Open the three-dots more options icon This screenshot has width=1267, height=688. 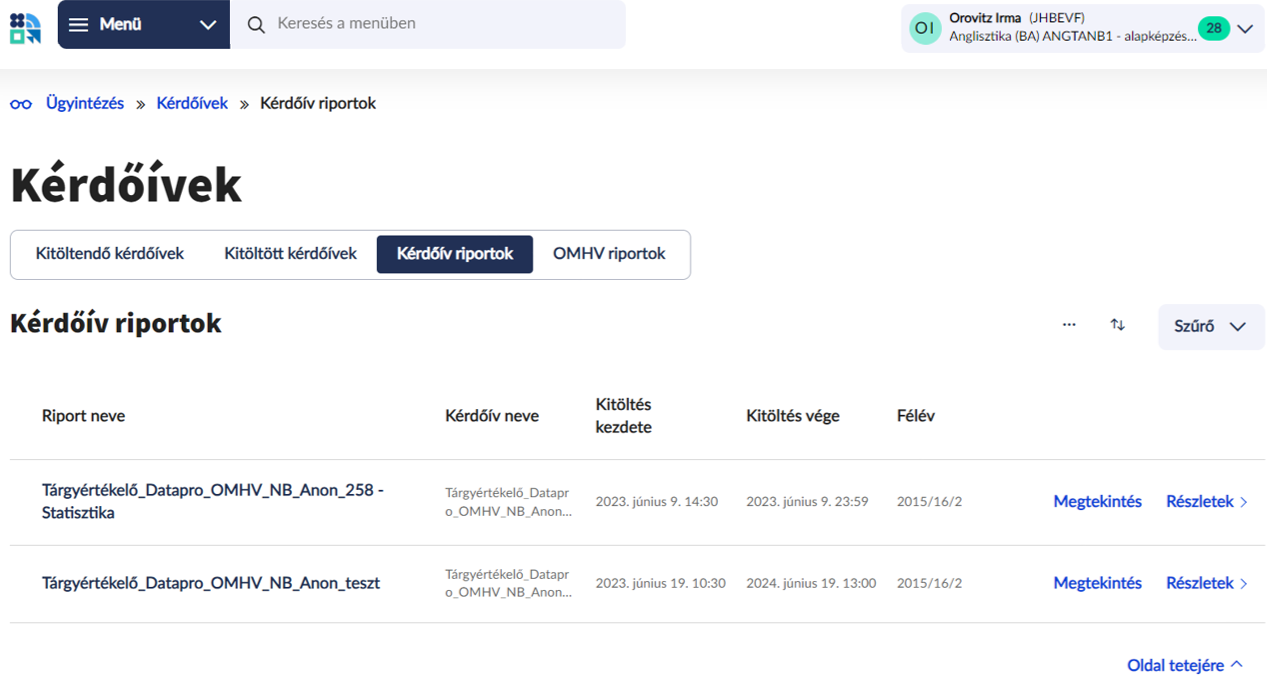(1069, 325)
